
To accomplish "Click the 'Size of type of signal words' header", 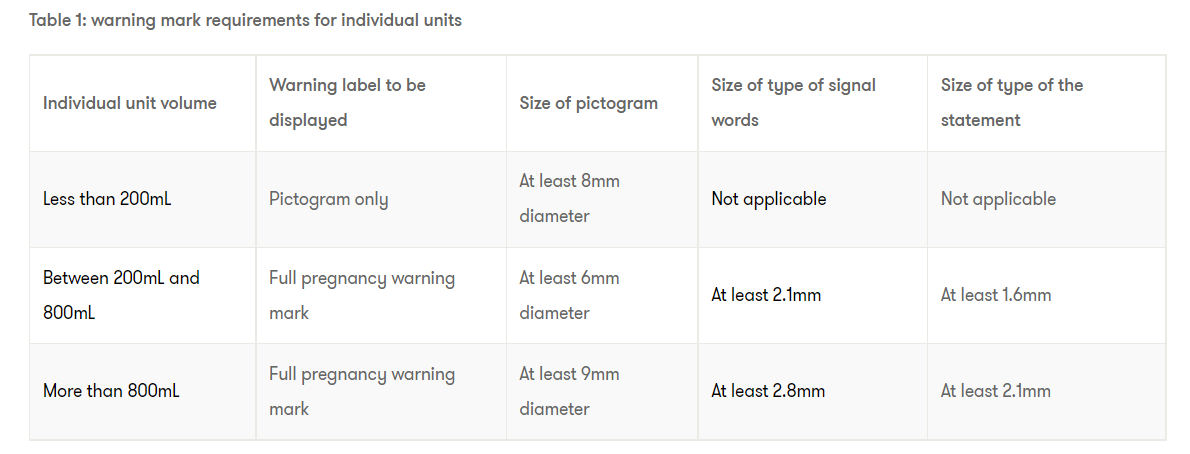I will click(793, 102).
